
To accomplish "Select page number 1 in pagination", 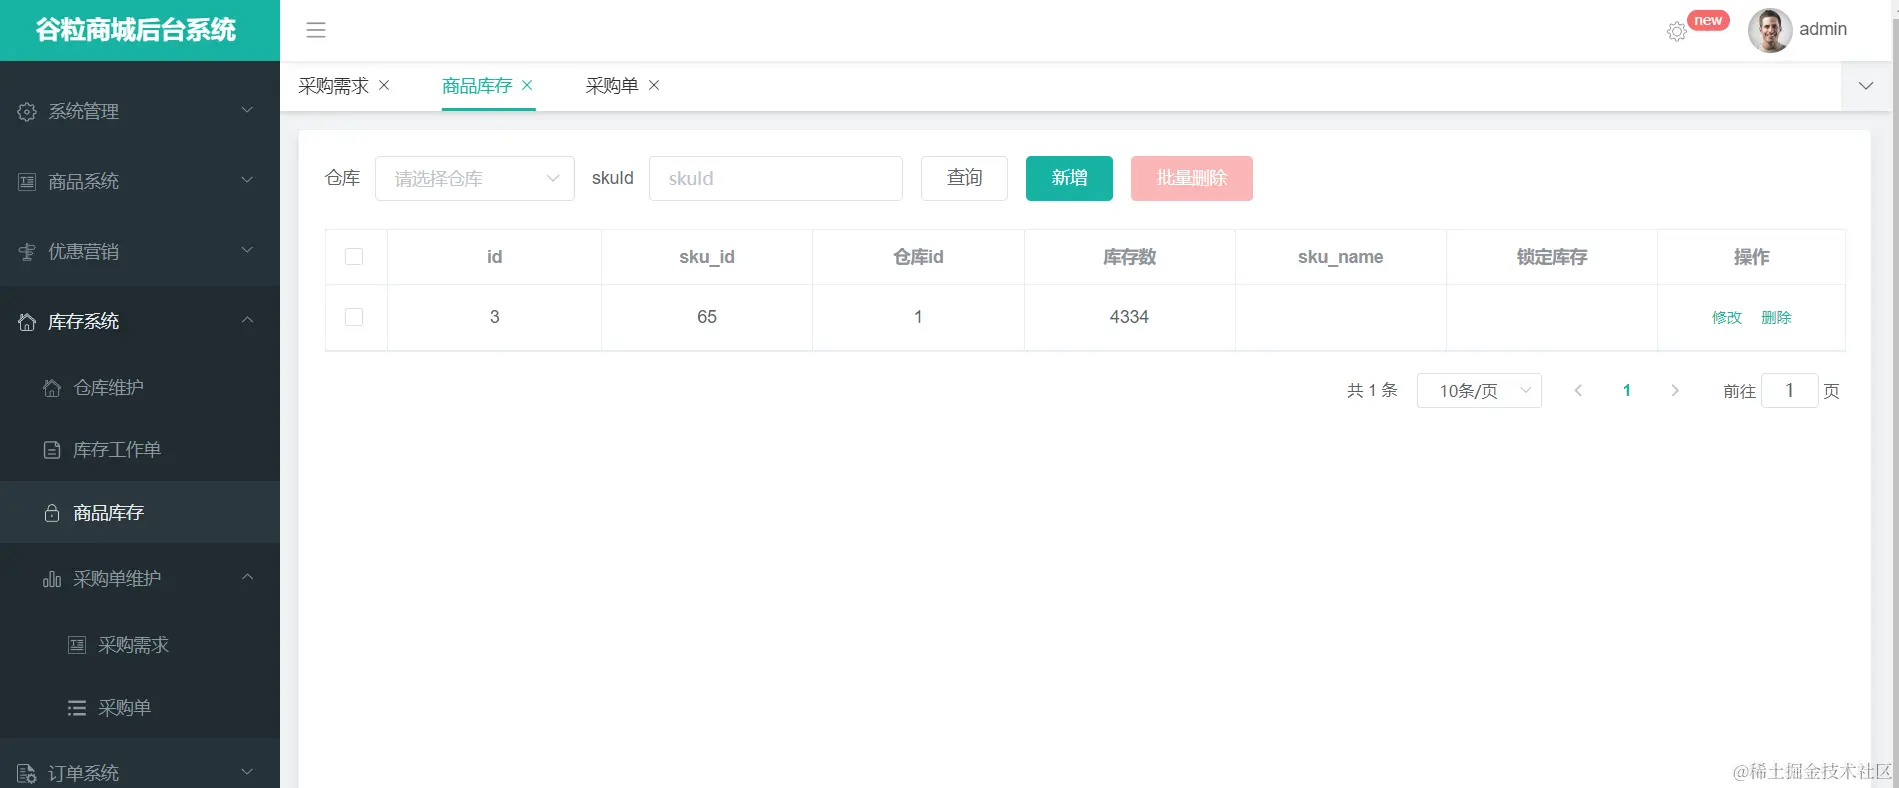I will (1627, 390).
